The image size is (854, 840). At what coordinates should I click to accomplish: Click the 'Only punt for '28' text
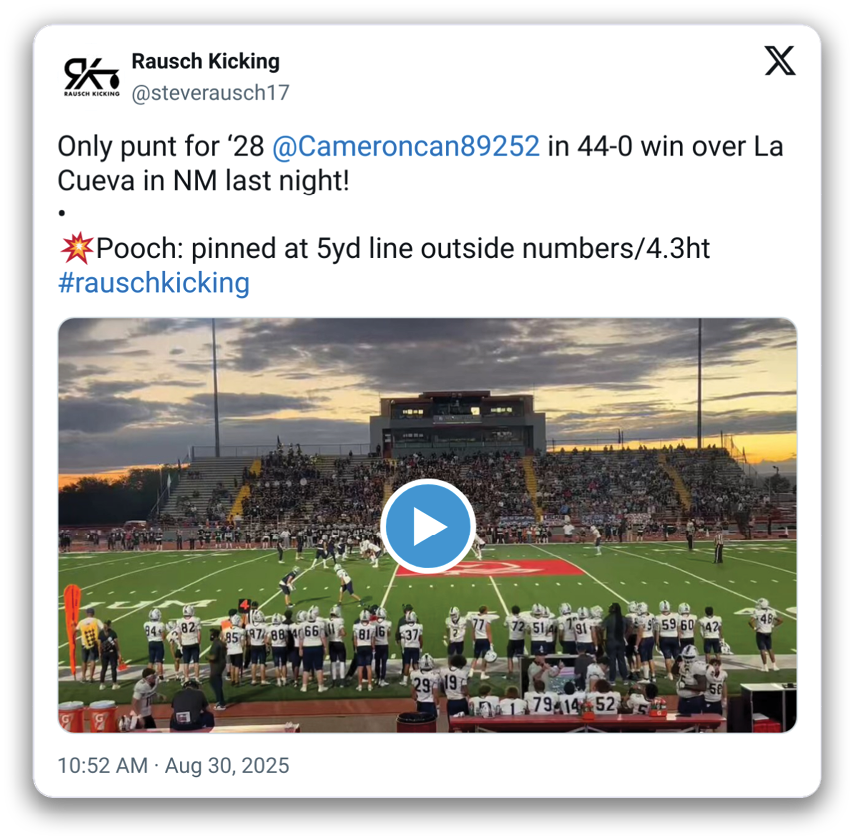[161, 146]
